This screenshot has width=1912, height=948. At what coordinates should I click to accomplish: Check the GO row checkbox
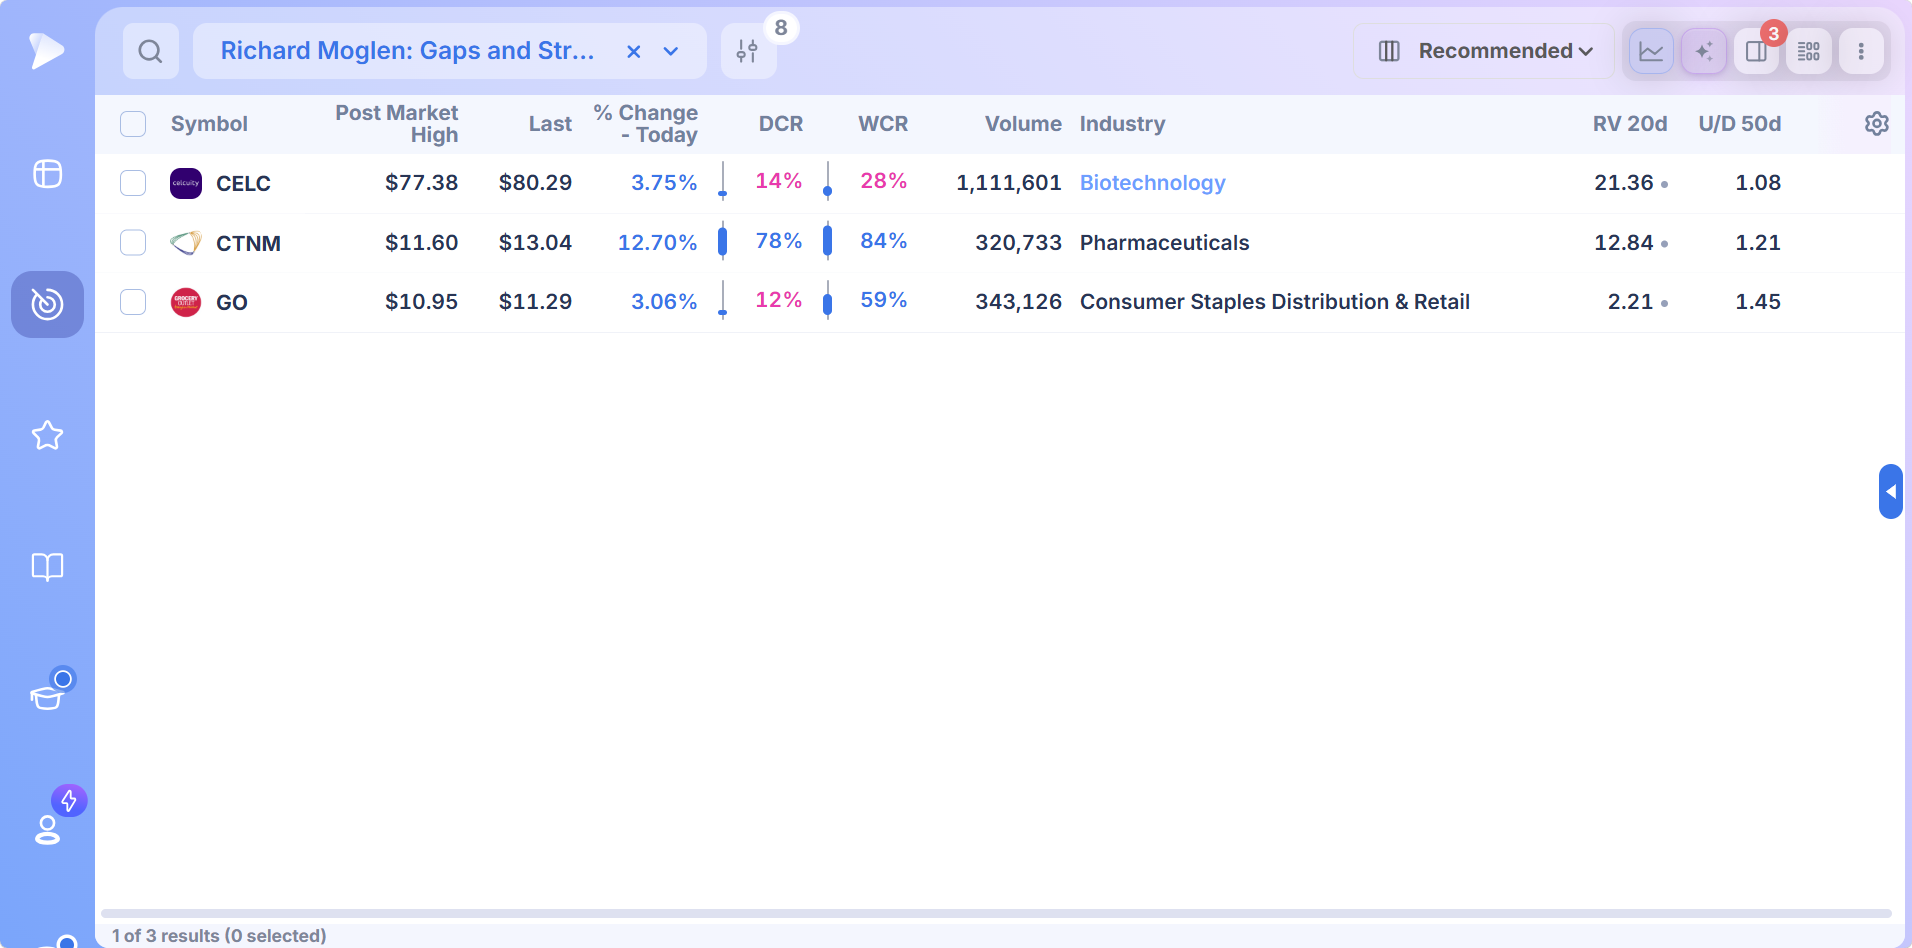[x=133, y=302]
